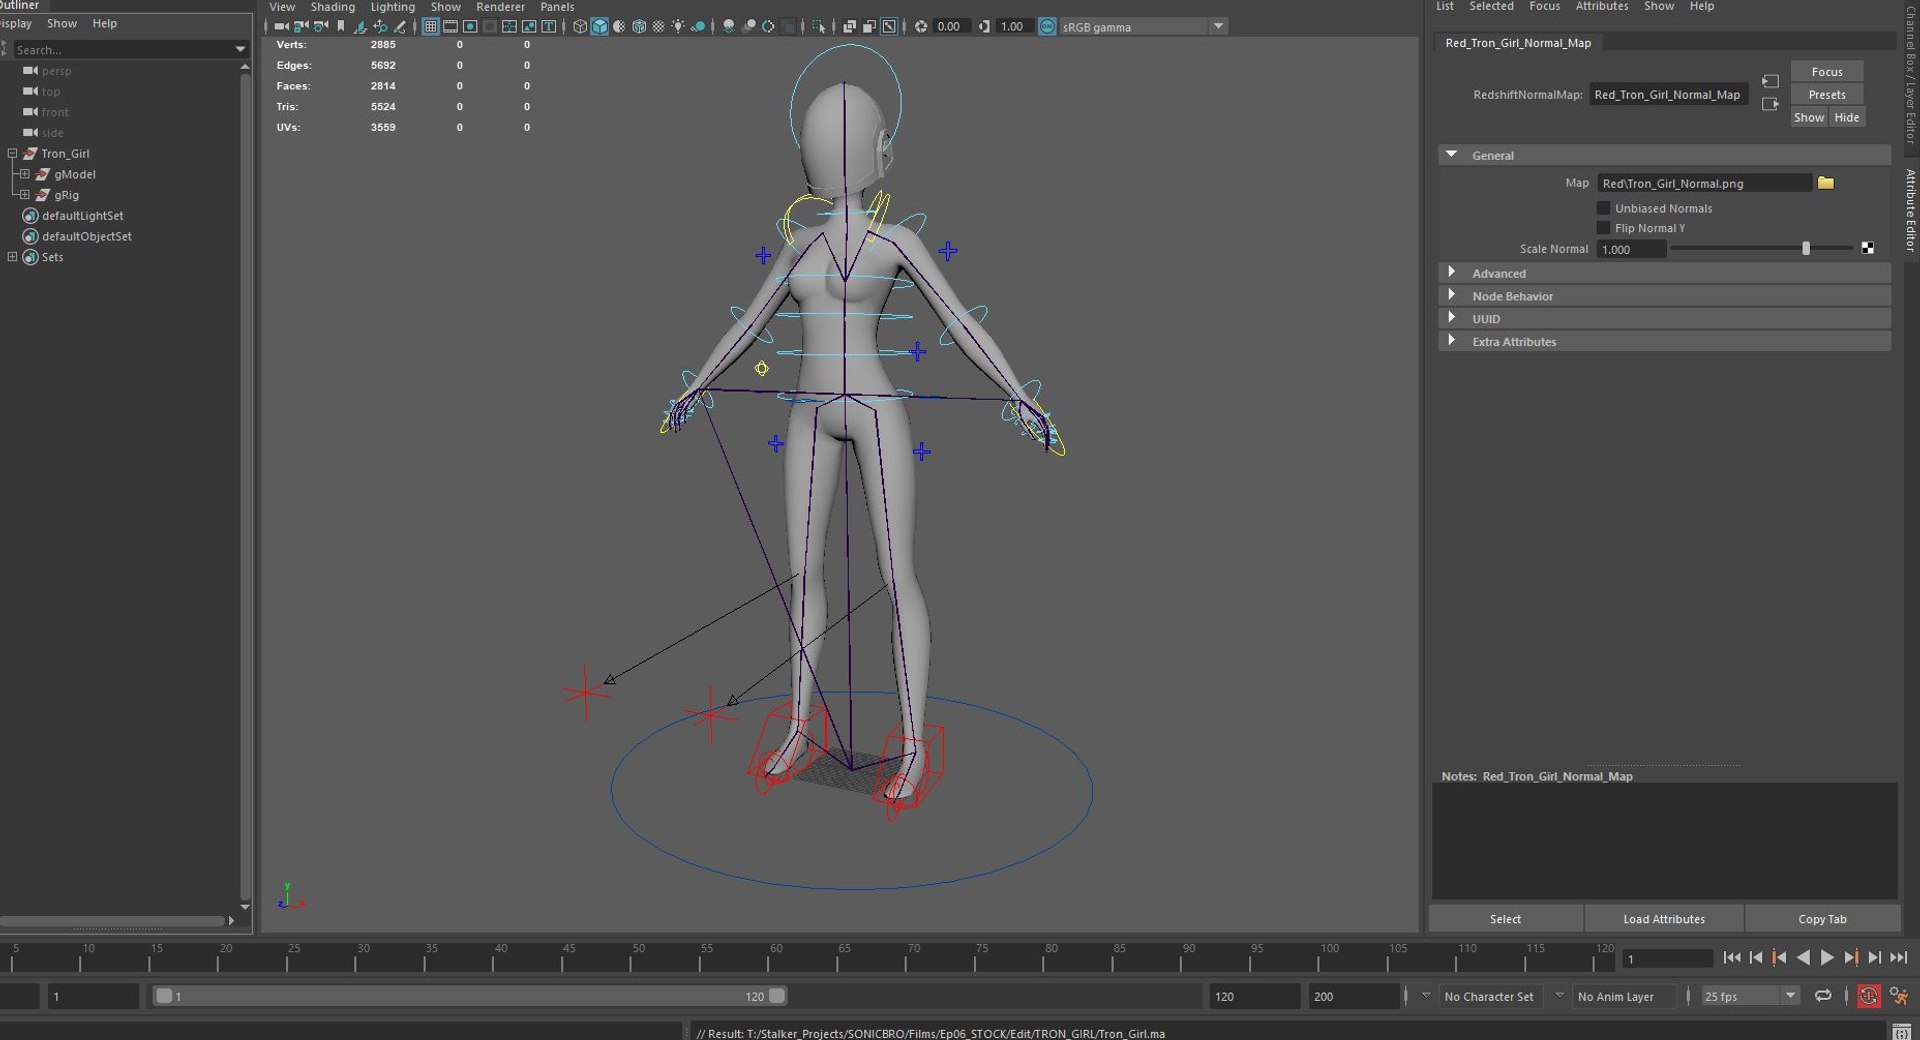Viewport: 1920px width, 1040px height.
Task: Click the Scale Normal map connection checker icon
Action: pos(1867,248)
